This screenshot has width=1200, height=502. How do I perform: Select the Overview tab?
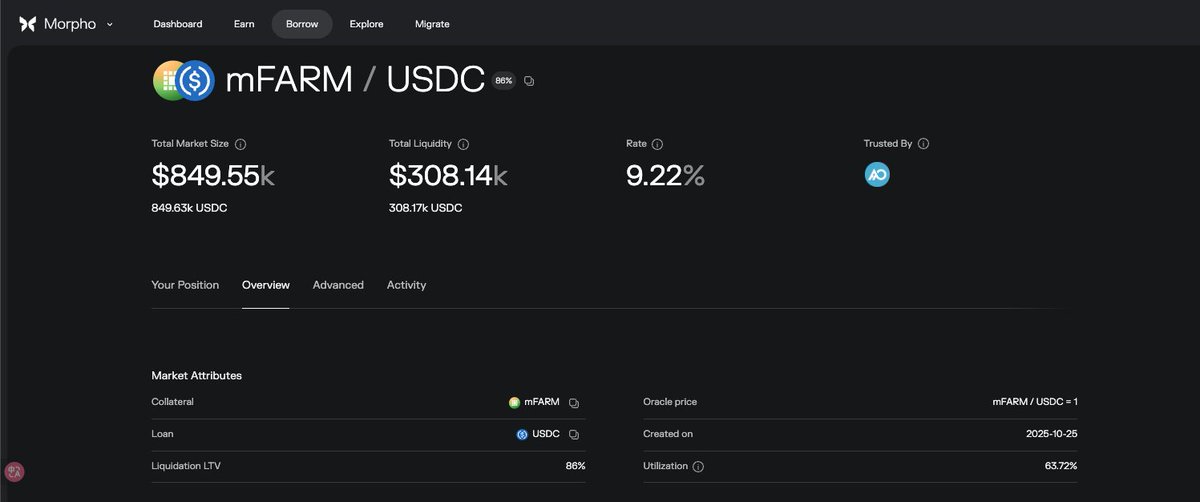pyautogui.click(x=266, y=285)
